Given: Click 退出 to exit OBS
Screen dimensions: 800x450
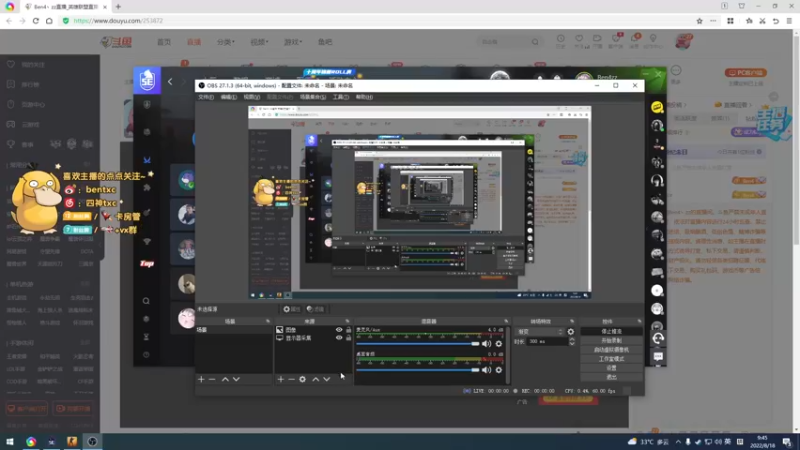Looking at the screenshot, I should click(611, 378).
